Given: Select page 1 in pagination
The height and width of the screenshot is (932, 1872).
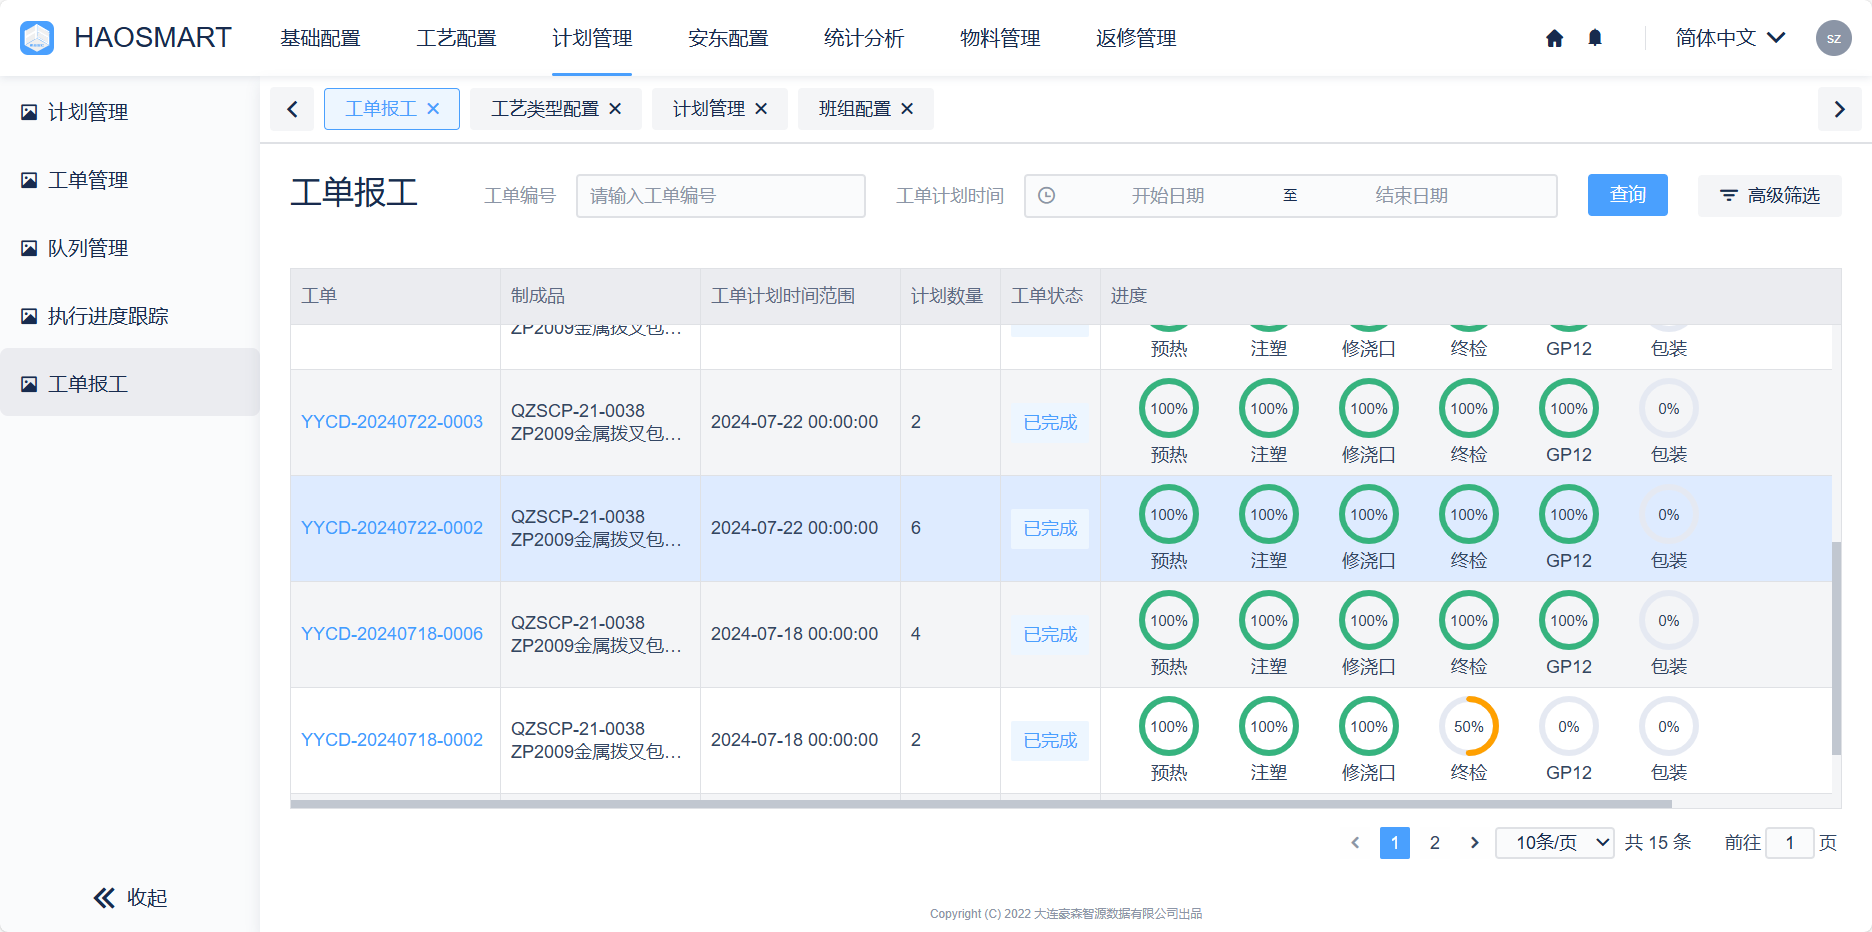Looking at the screenshot, I should (1394, 843).
